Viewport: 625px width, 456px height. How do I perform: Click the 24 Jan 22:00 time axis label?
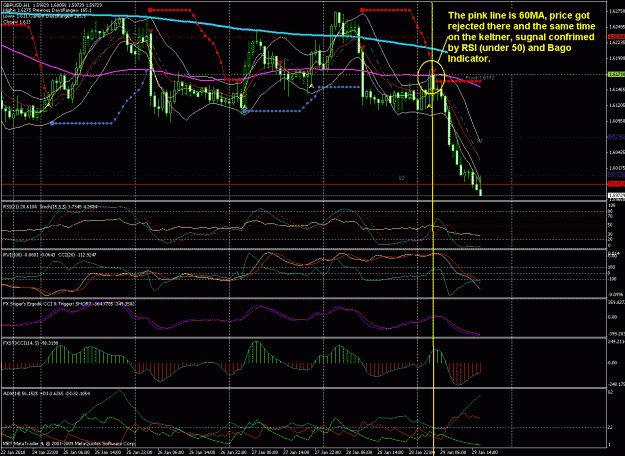(45, 452)
